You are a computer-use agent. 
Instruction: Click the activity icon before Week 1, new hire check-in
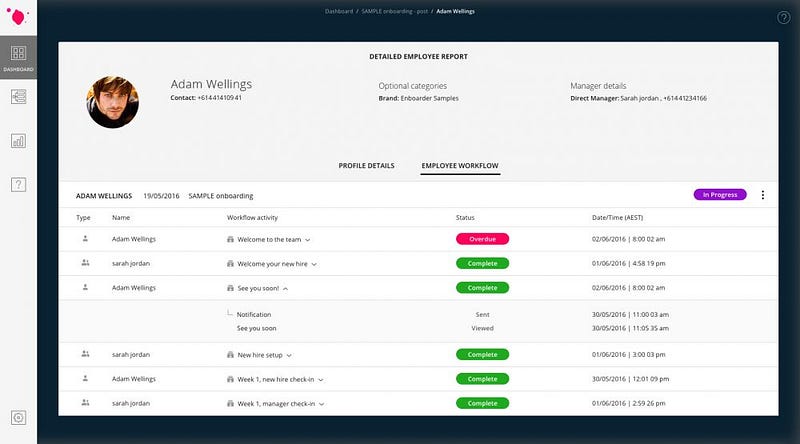click(x=230, y=379)
